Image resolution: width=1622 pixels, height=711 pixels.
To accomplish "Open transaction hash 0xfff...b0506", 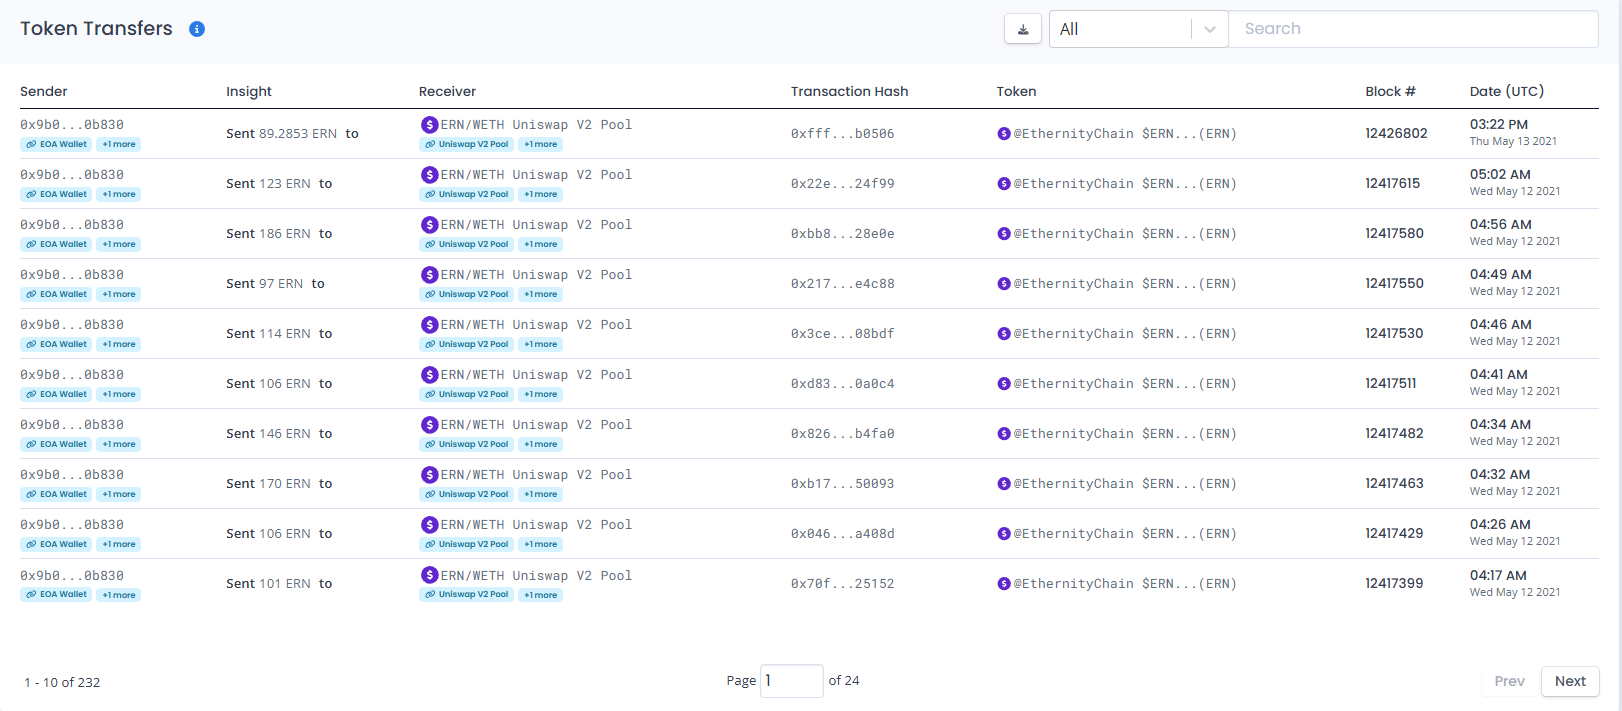I will pyautogui.click(x=842, y=134).
